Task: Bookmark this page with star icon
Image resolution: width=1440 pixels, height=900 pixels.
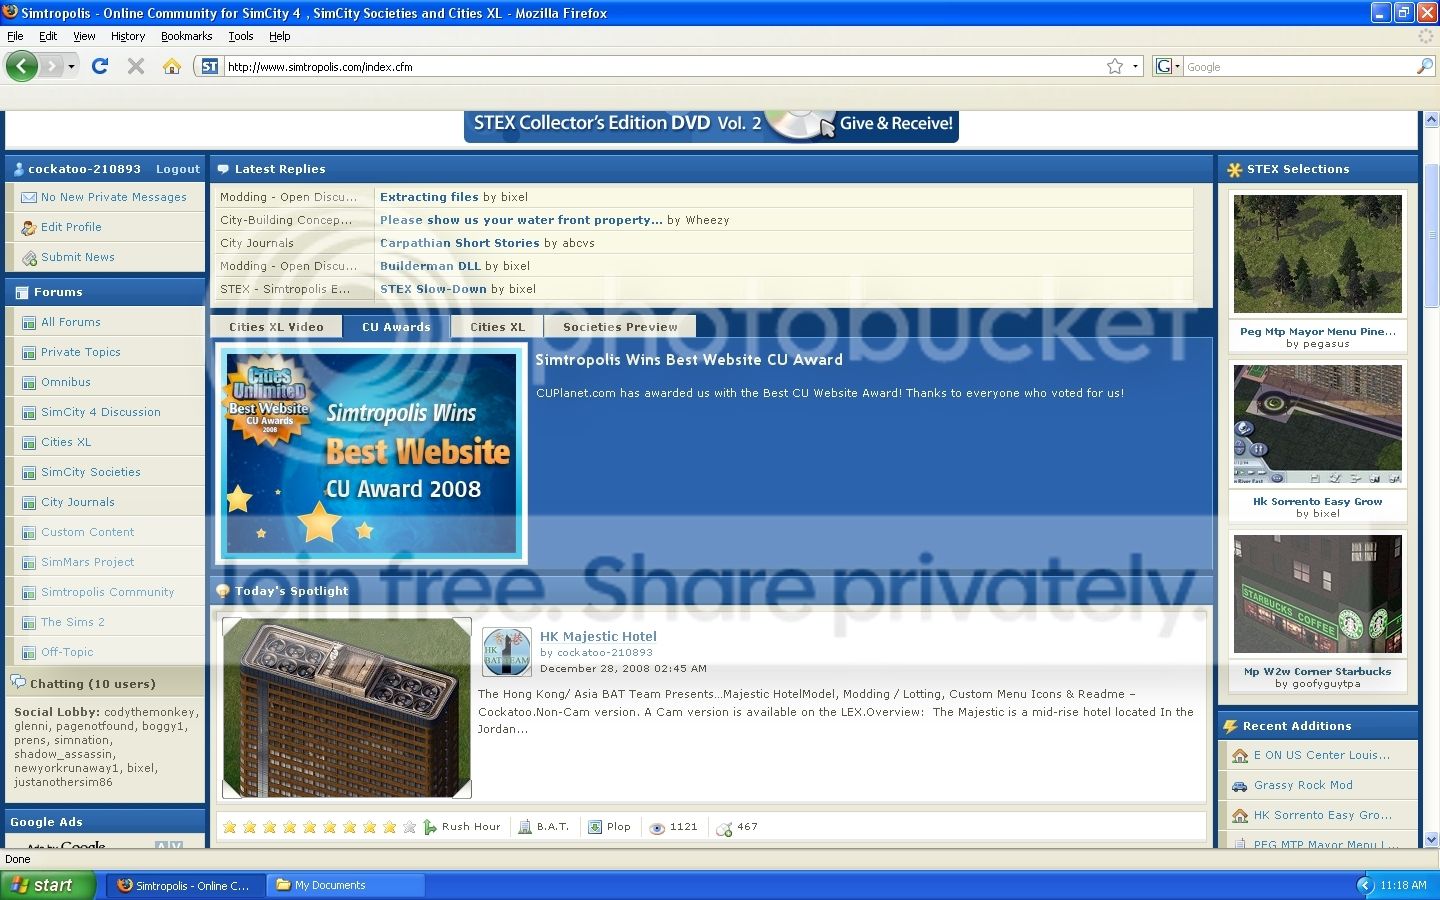Action: point(1115,66)
